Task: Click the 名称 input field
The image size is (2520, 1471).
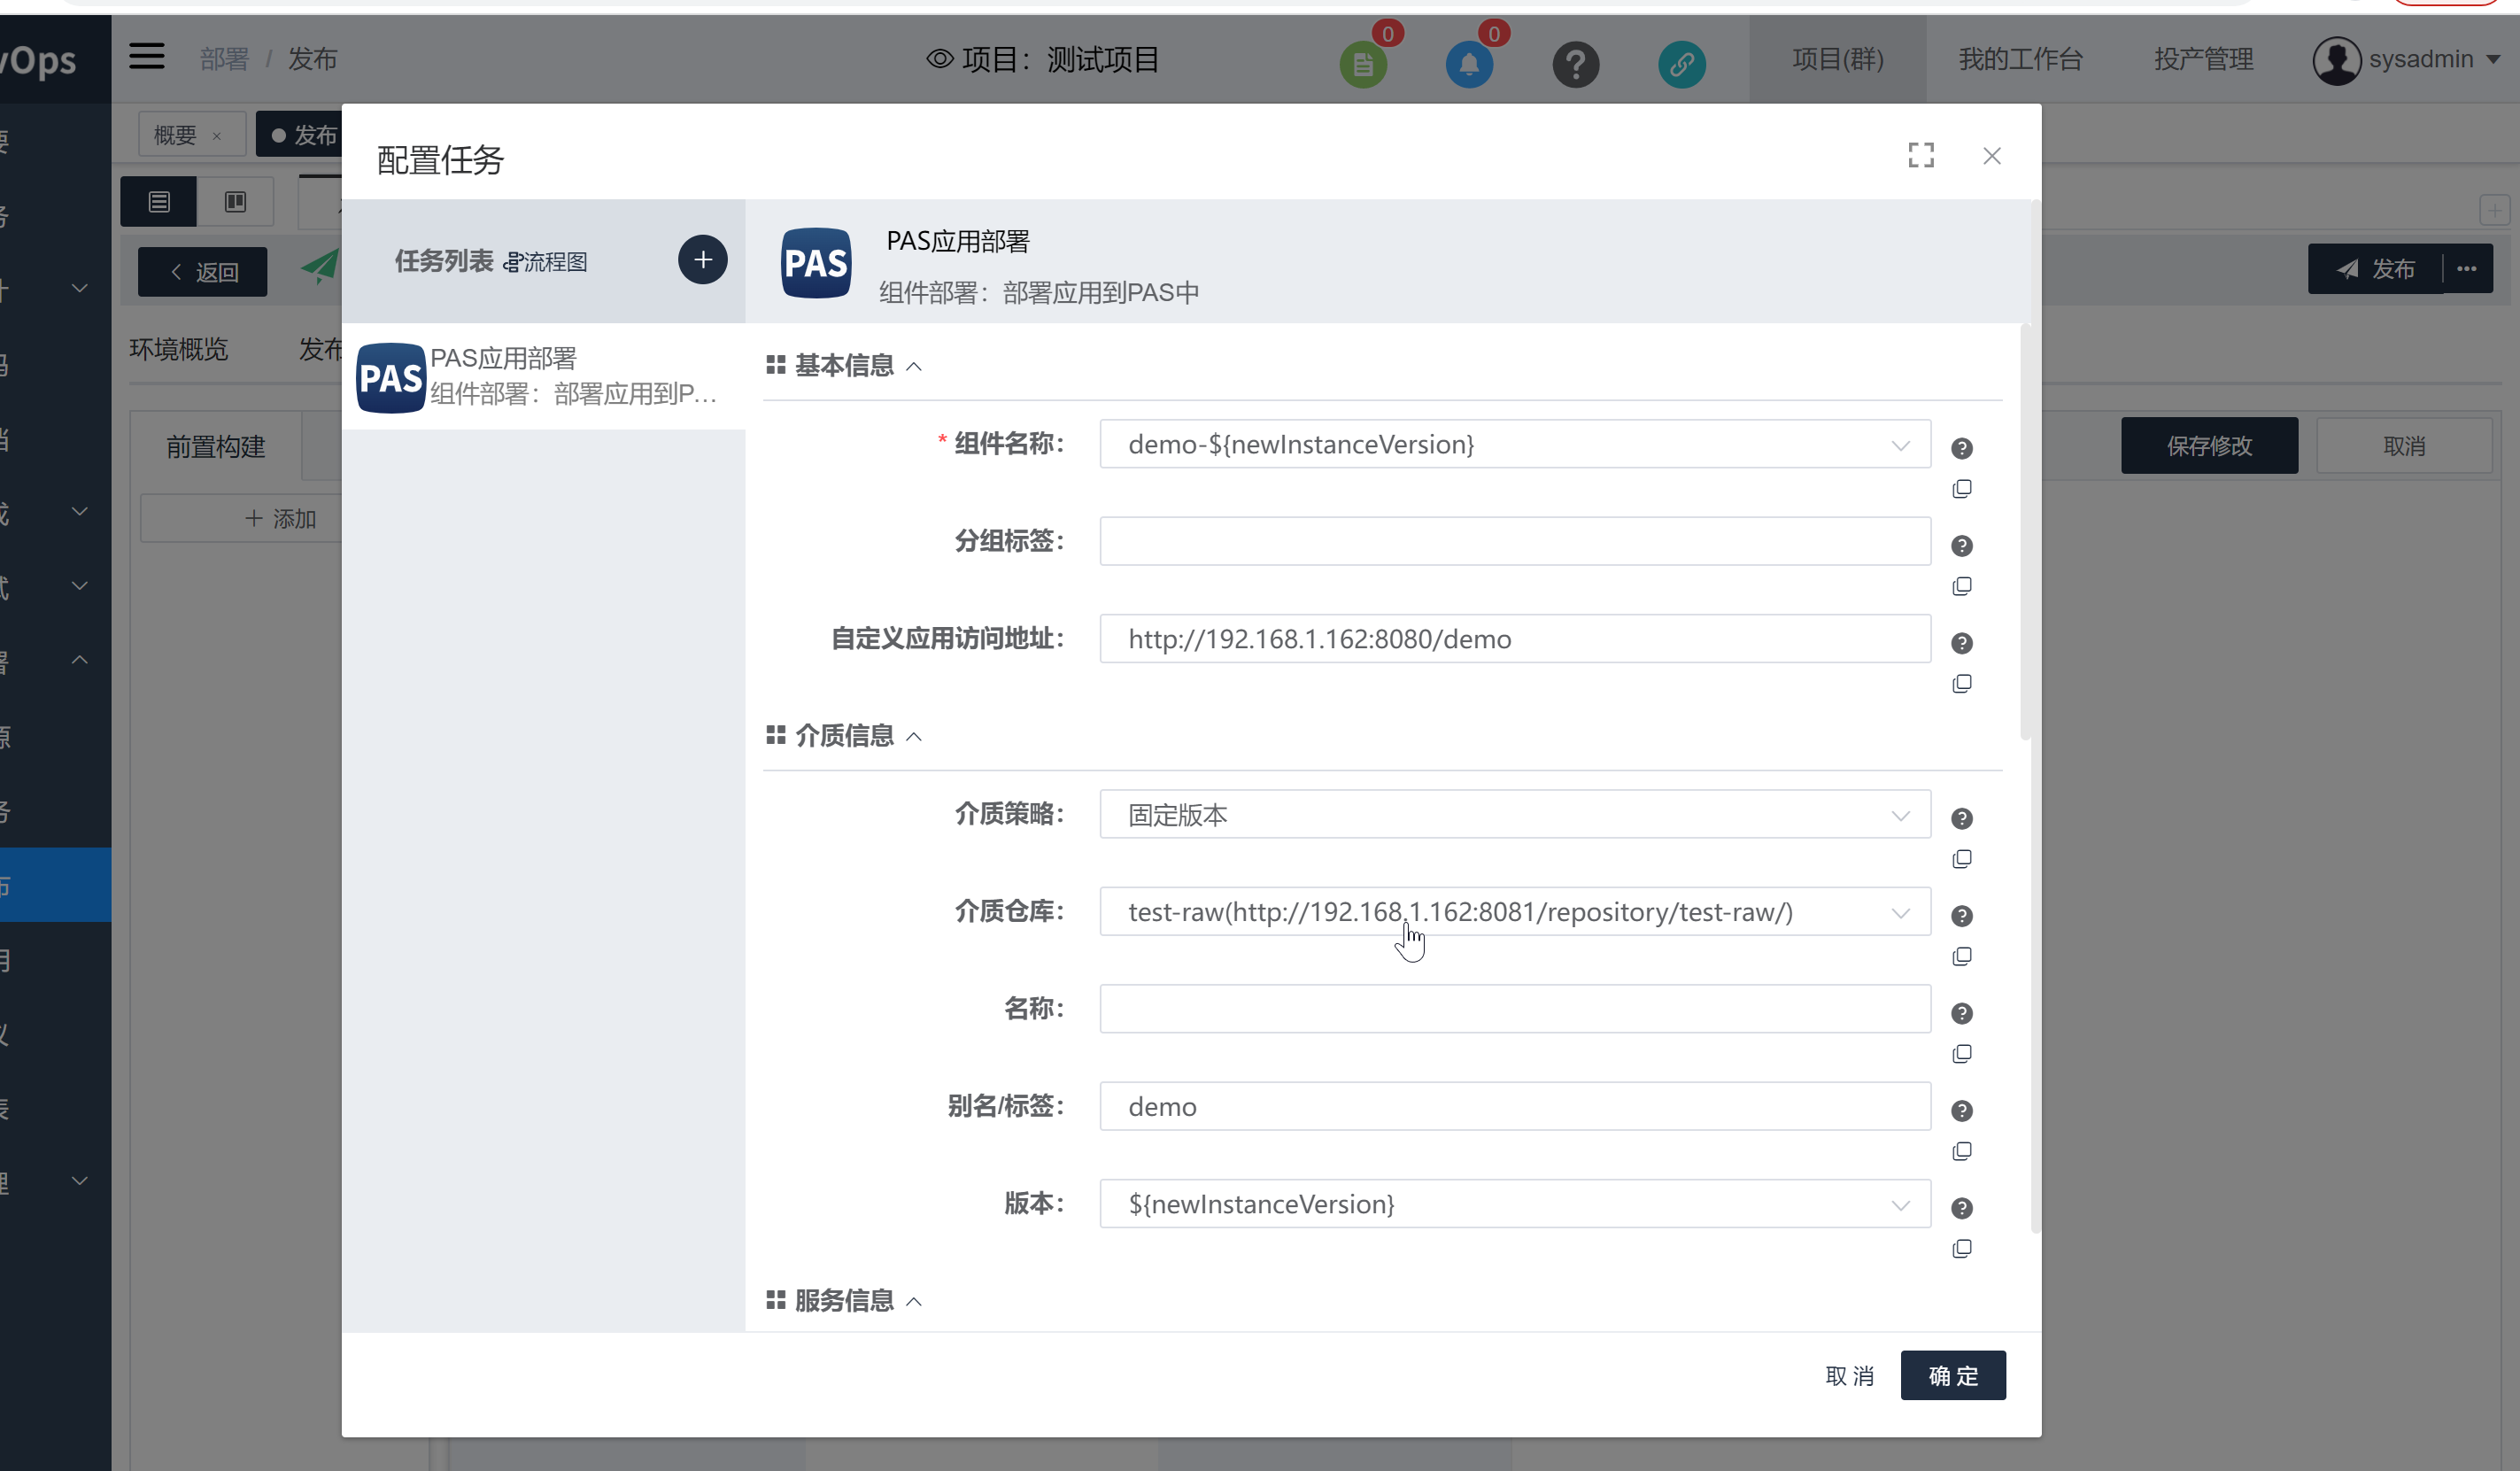Action: 1514,1009
